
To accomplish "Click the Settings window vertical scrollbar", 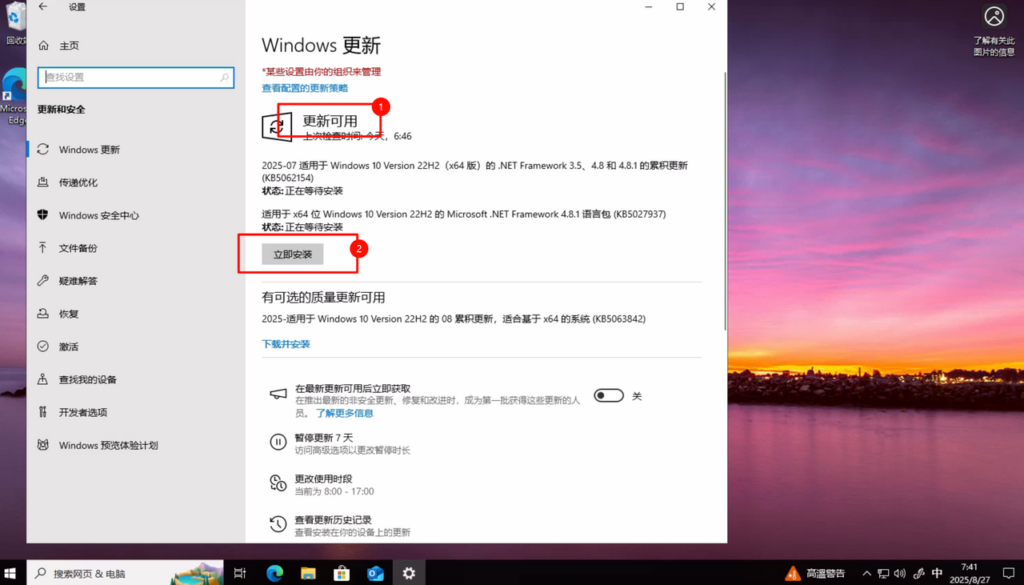I will tap(722, 300).
